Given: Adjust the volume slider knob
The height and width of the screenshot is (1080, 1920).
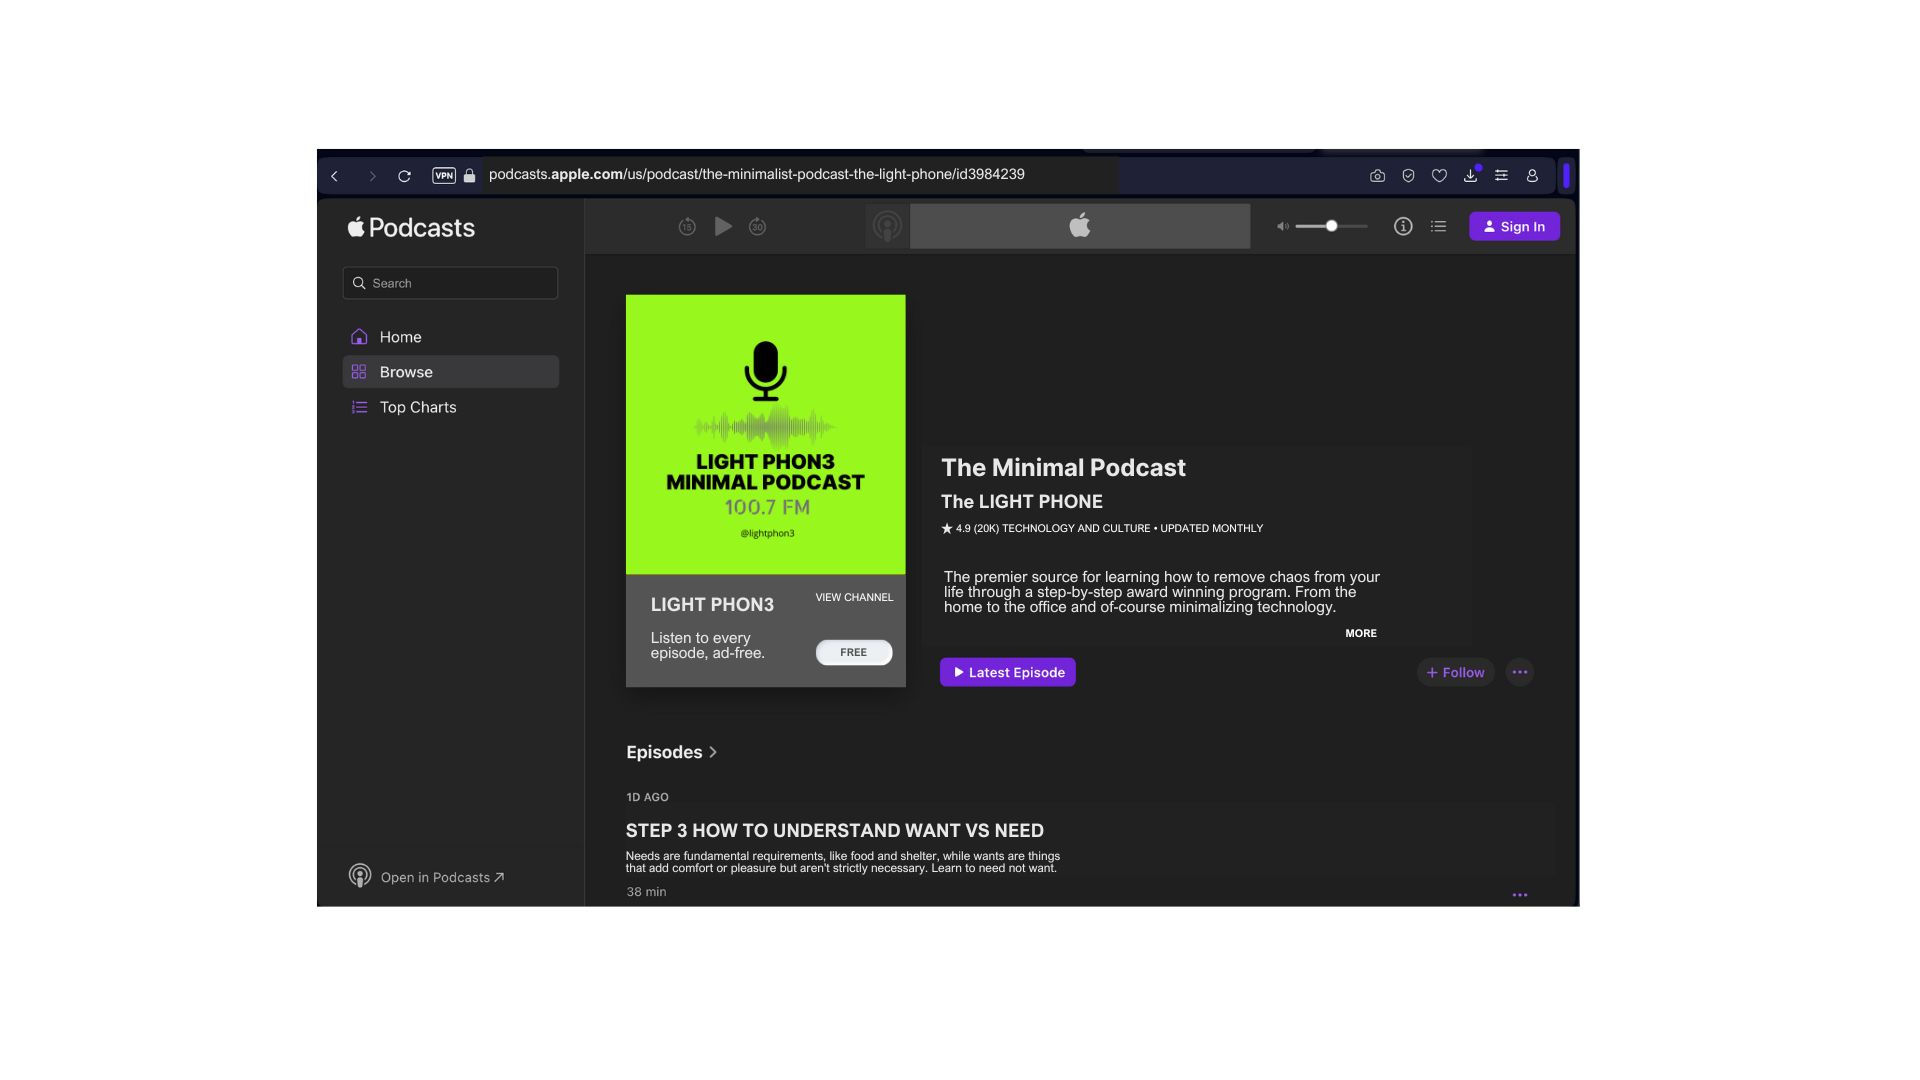Looking at the screenshot, I should pos(1331,226).
